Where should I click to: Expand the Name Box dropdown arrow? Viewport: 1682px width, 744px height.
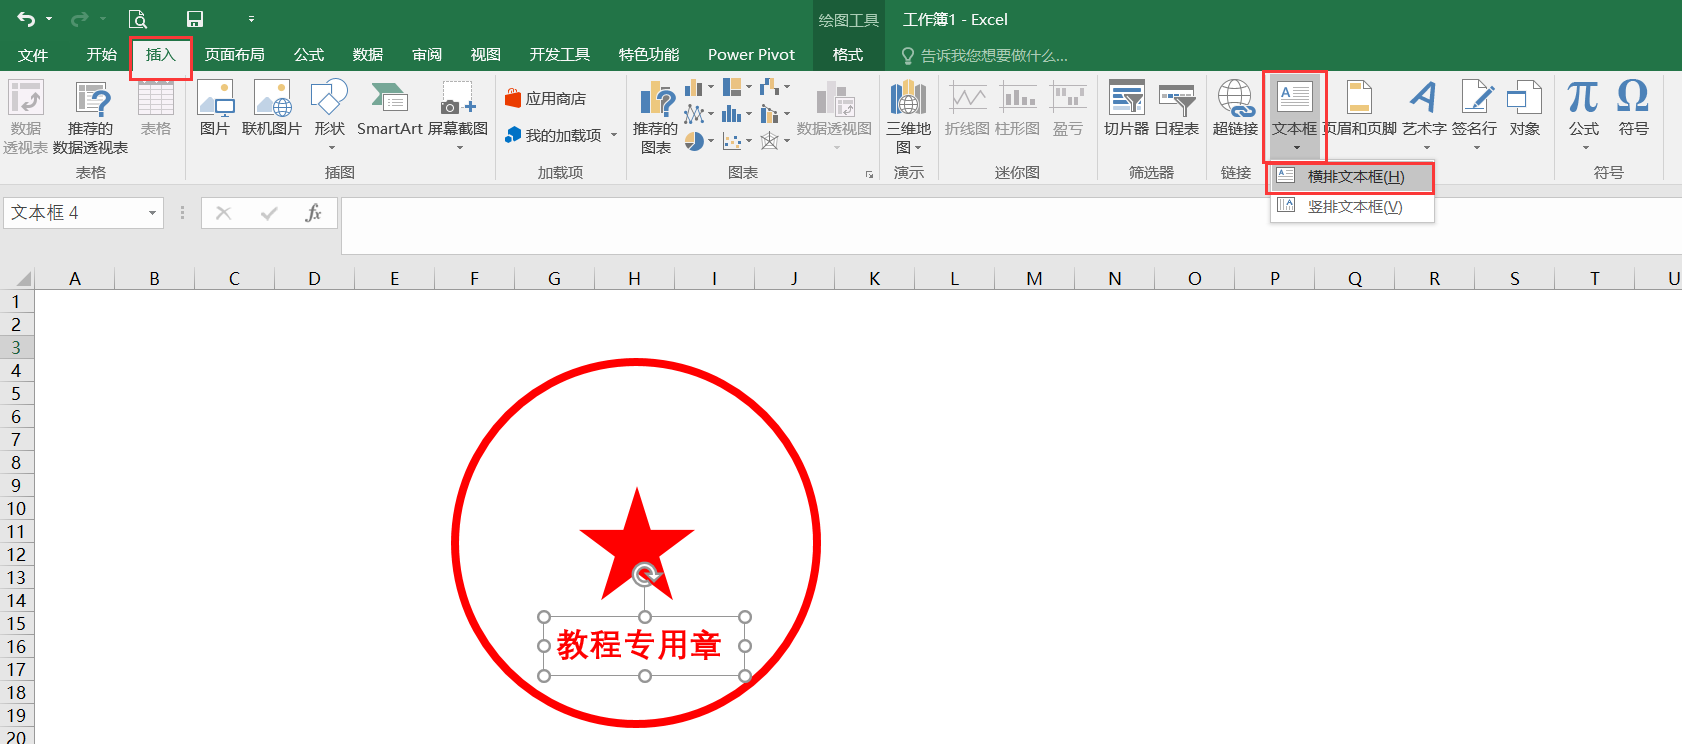pos(153,213)
